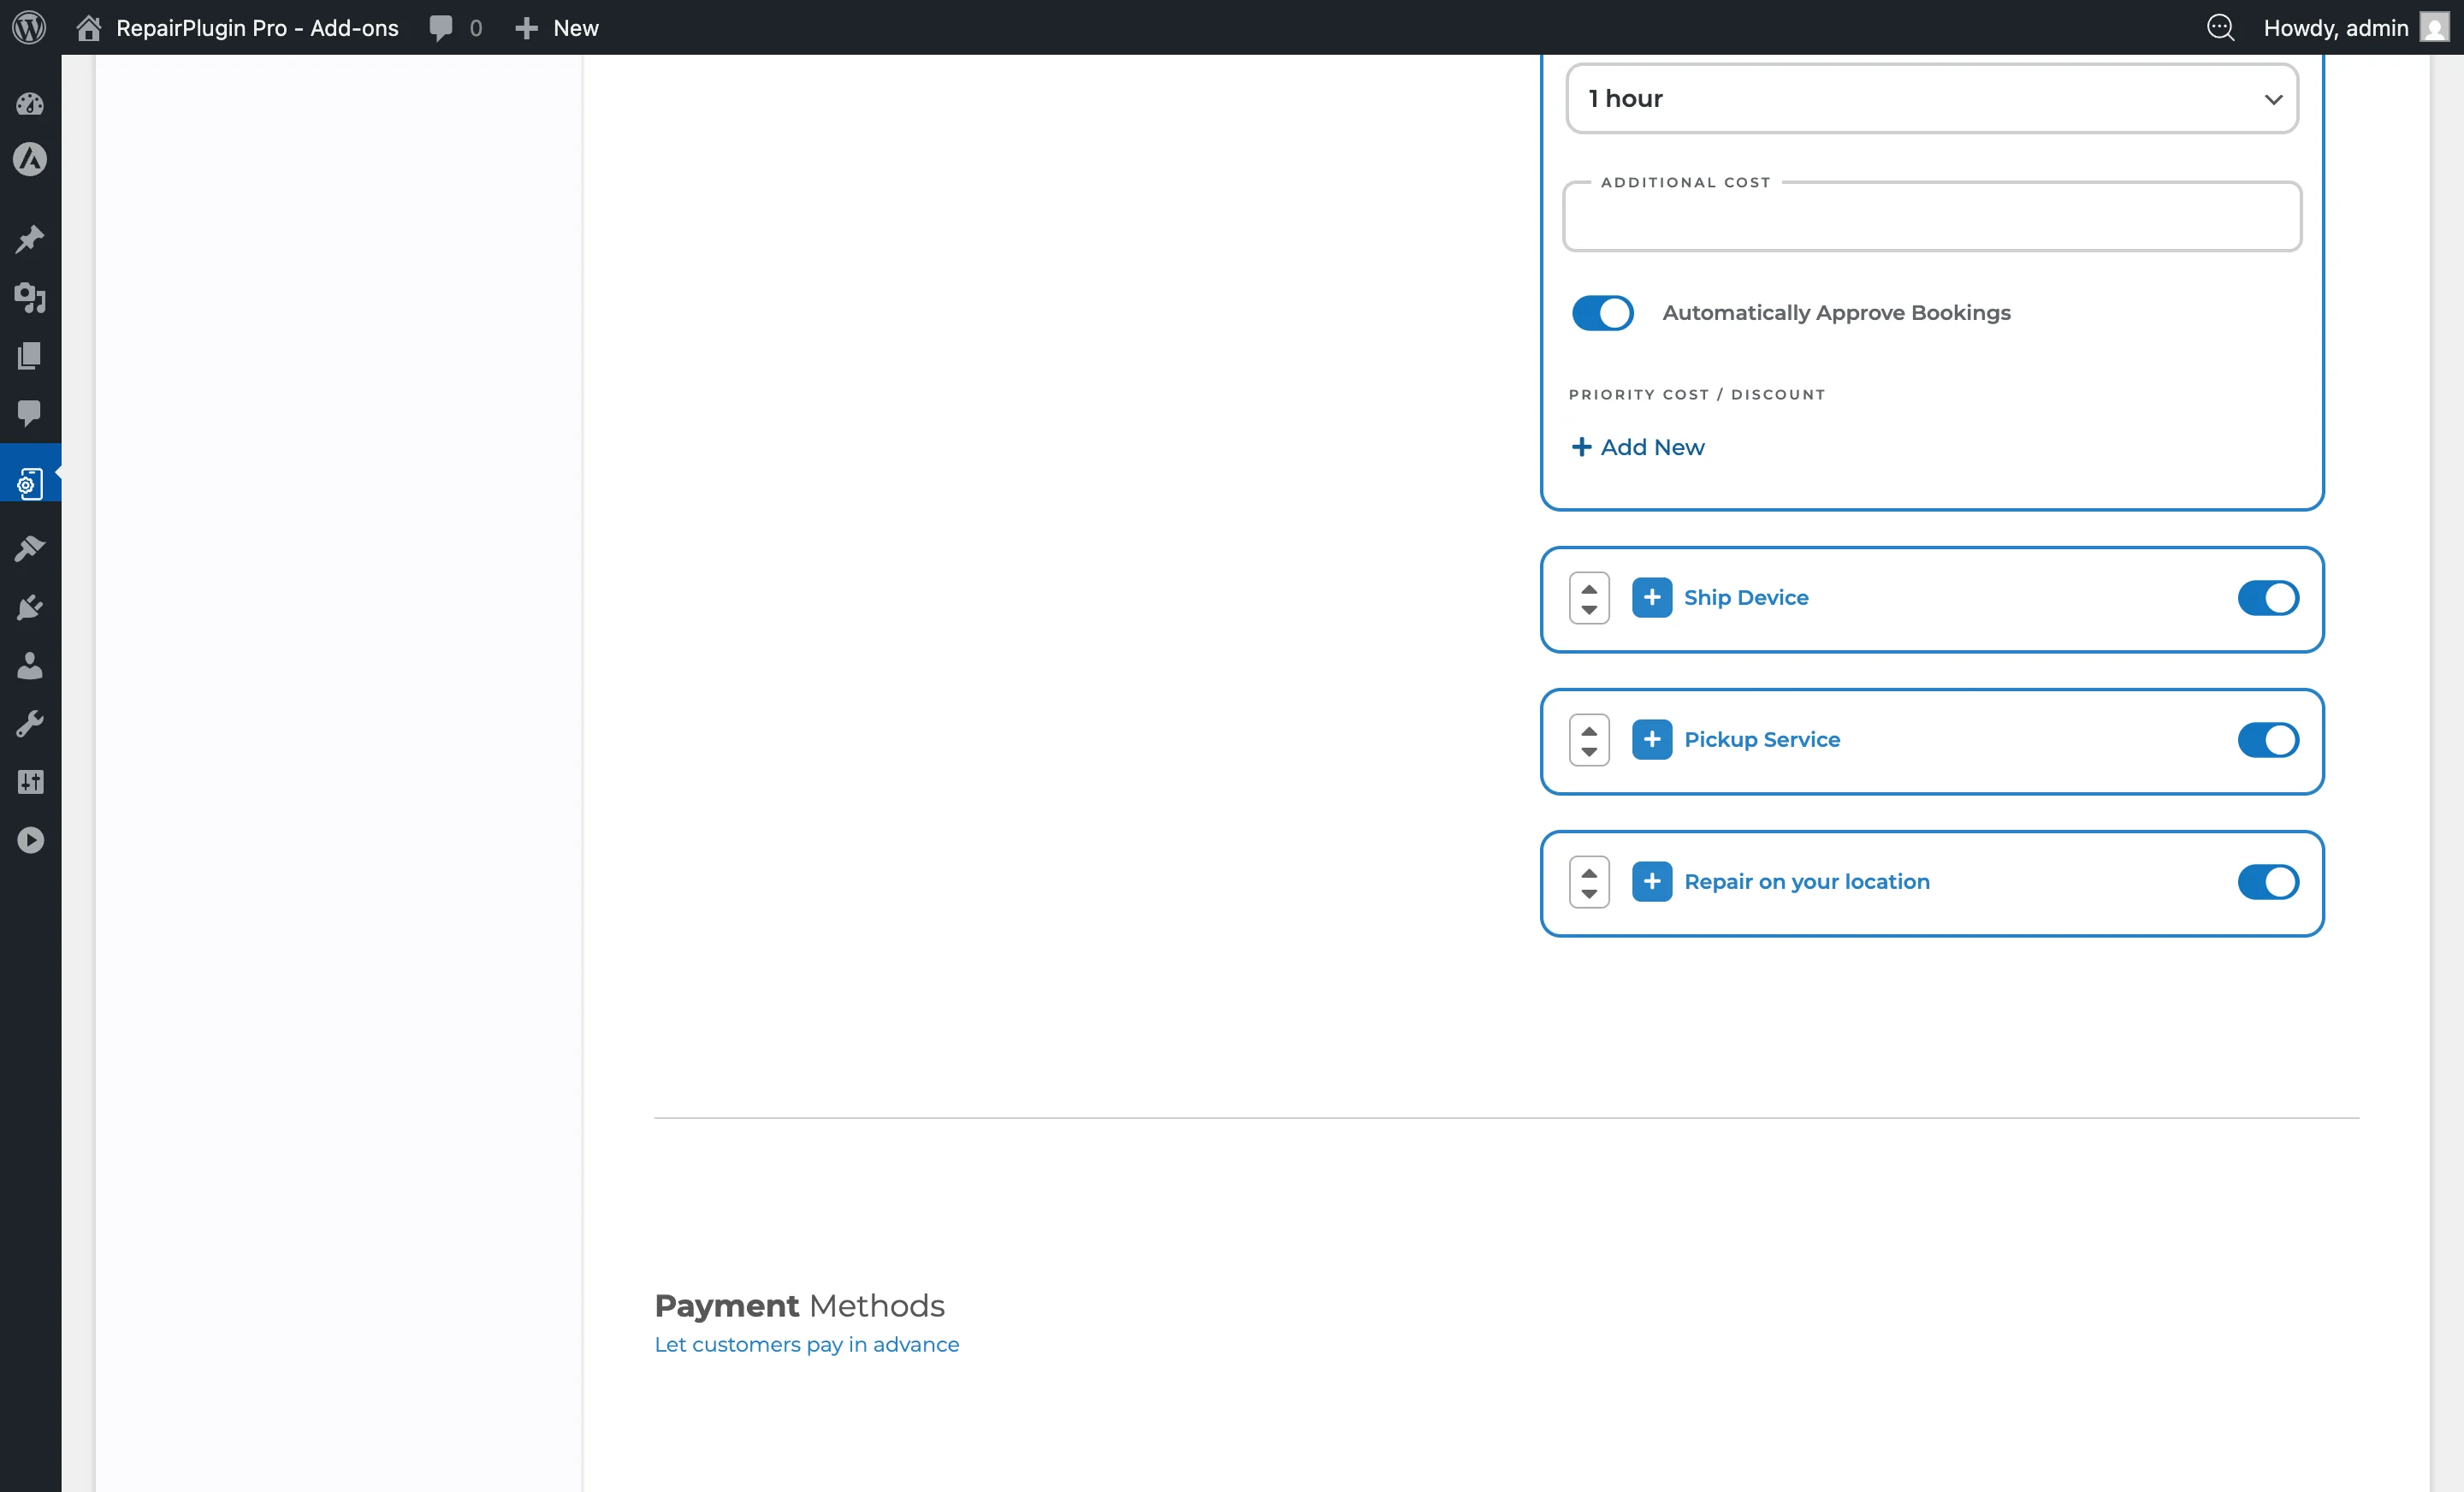
Task: Open the Plugins plug icon
Action: (30, 607)
